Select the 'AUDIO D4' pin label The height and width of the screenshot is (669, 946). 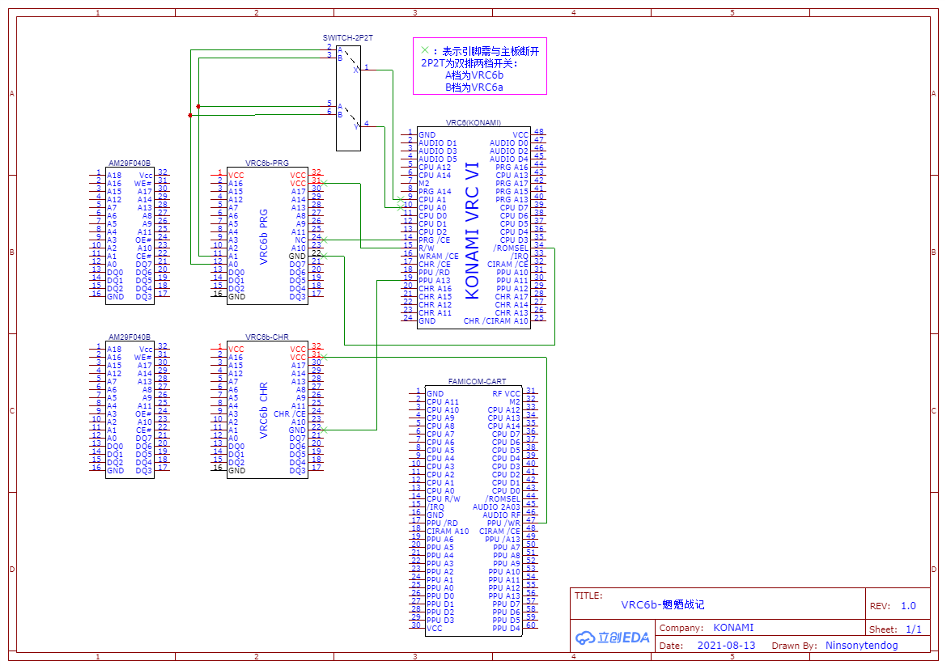click(509, 159)
